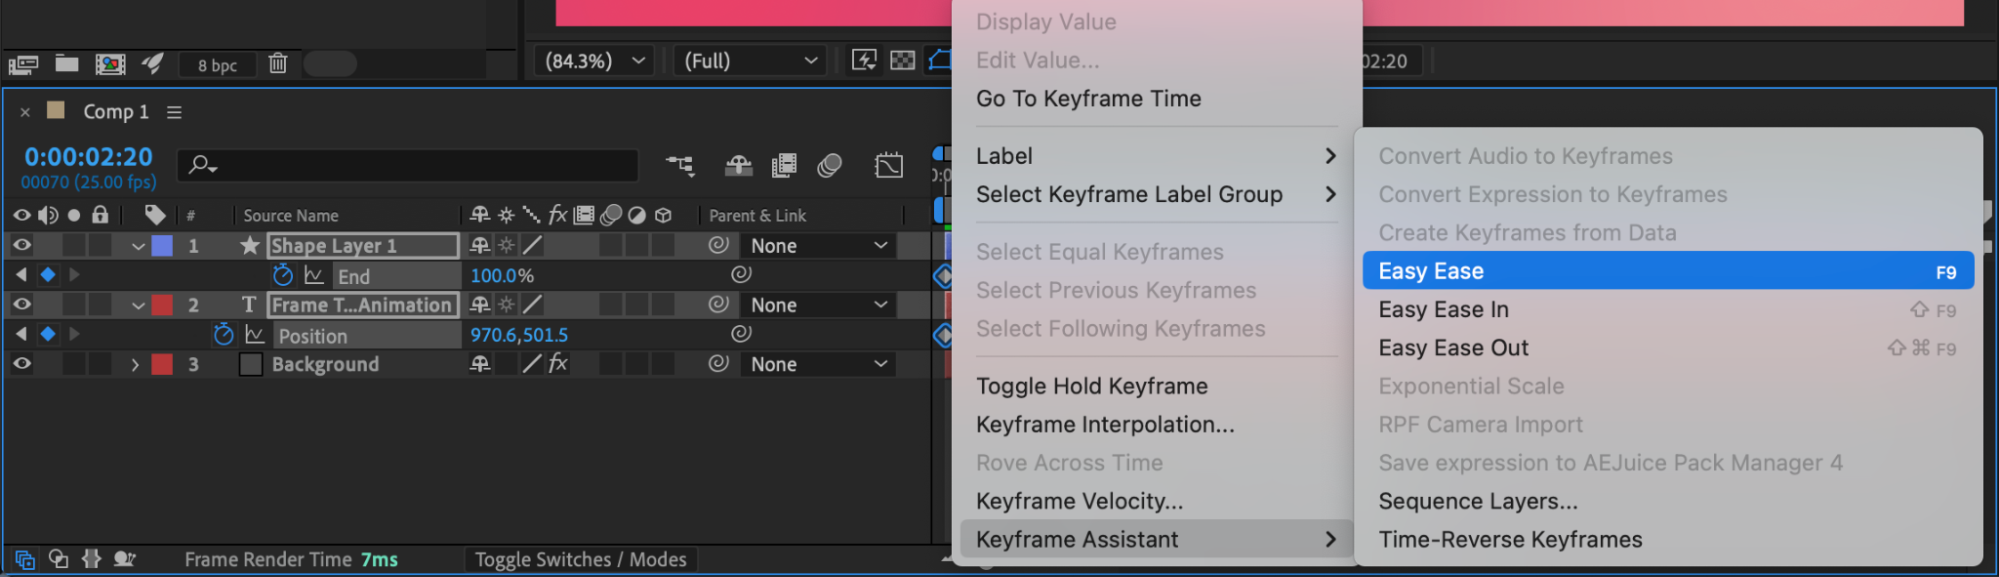Image resolution: width=1999 pixels, height=577 pixels.
Task: Click the timeline layer search field
Action: [420, 165]
